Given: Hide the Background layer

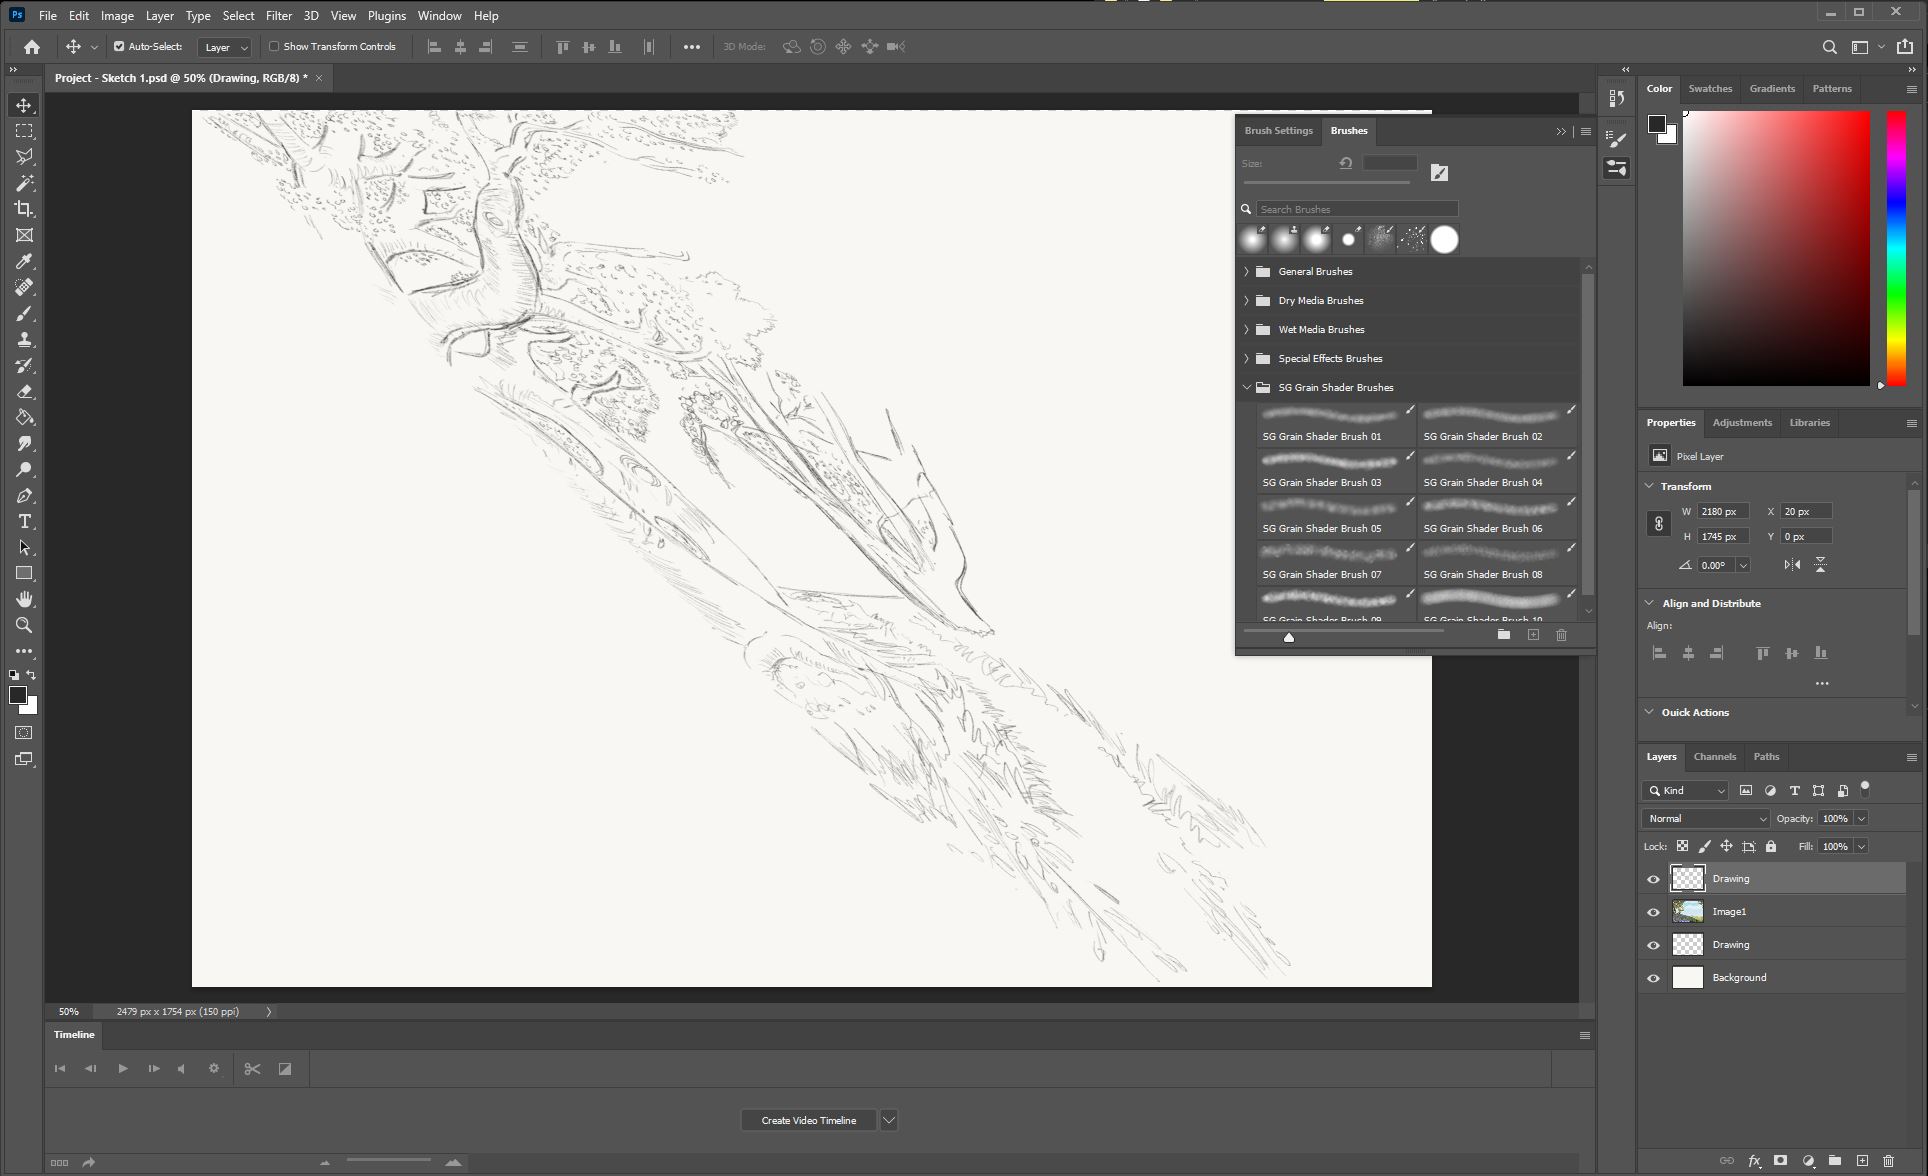Looking at the screenshot, I should (1654, 977).
